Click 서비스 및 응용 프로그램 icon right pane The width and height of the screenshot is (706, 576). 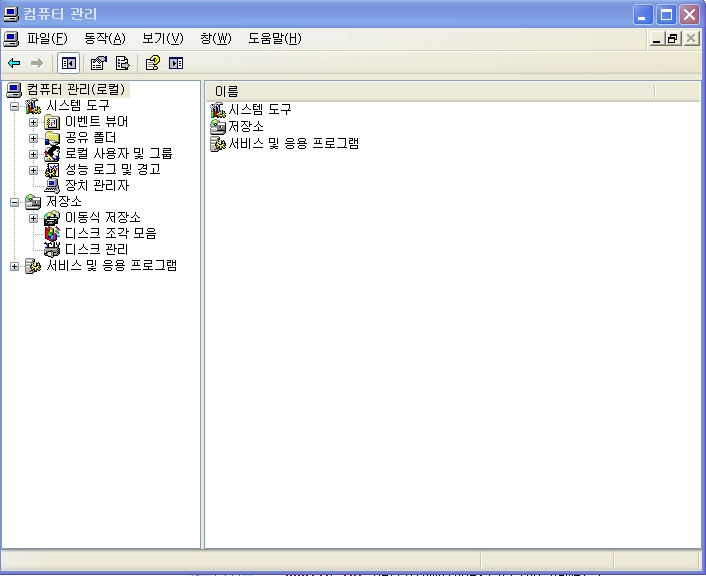pyautogui.click(x=218, y=144)
